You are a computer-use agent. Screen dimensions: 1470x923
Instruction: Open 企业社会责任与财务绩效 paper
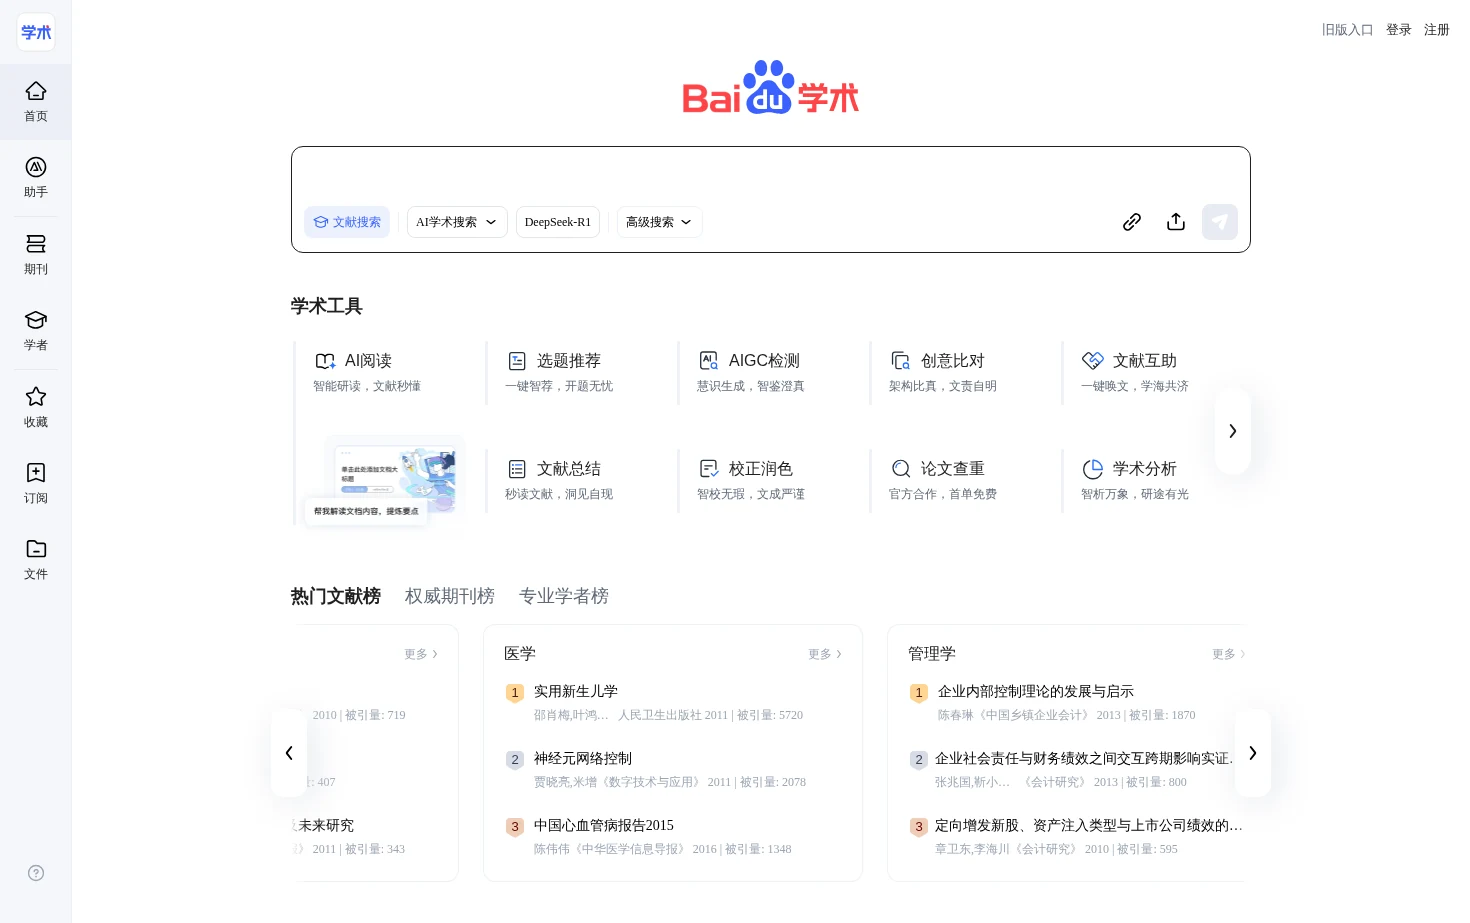(1084, 759)
